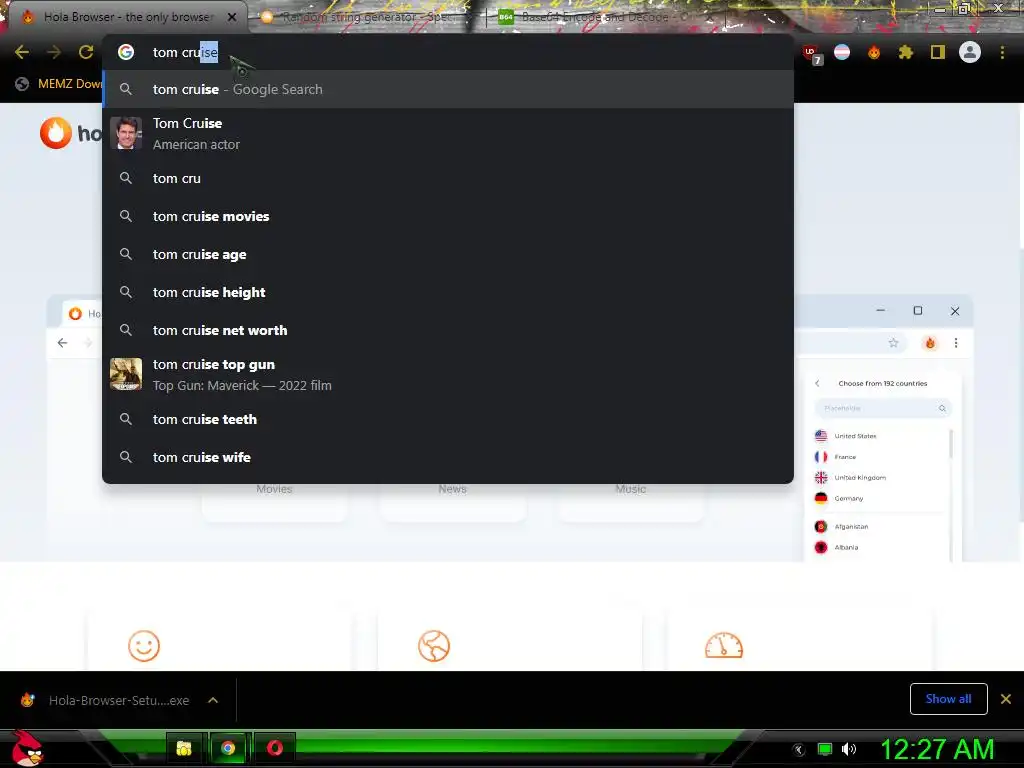Click the browser forward arrow
Viewport: 1024px width, 768px height.
(54, 52)
